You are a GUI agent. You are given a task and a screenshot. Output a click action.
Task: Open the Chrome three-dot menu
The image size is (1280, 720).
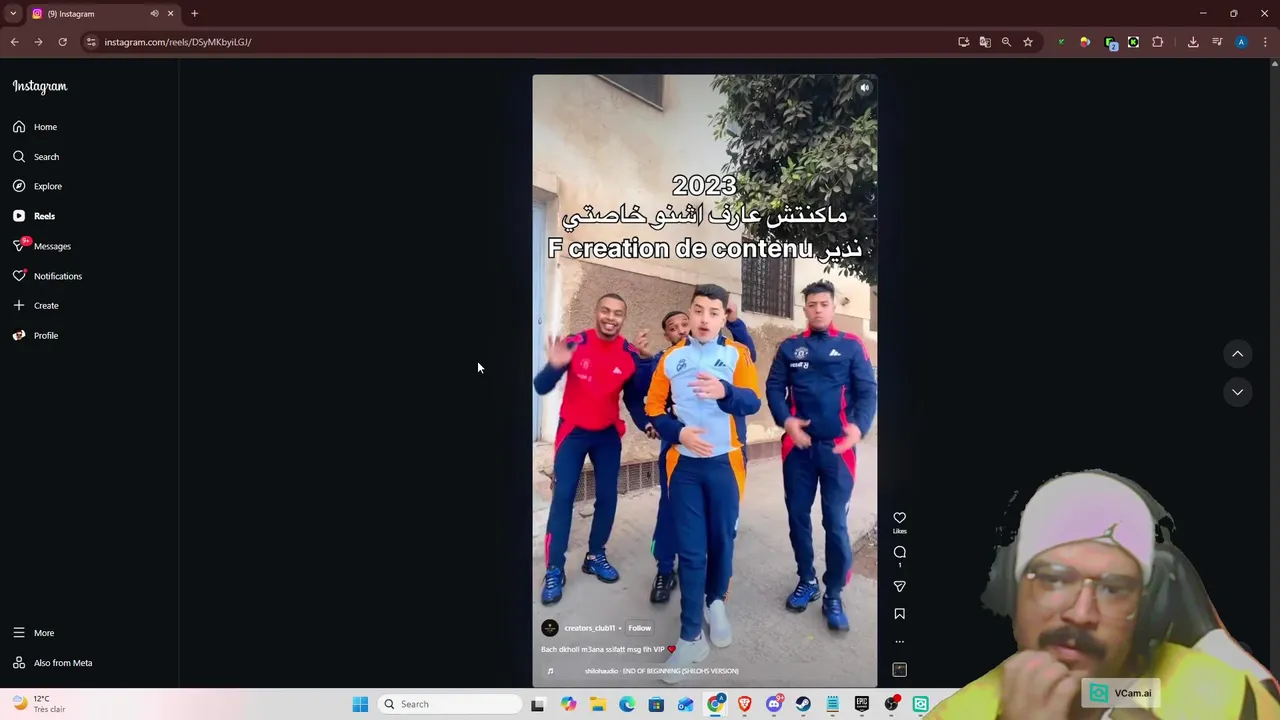pos(1265,42)
